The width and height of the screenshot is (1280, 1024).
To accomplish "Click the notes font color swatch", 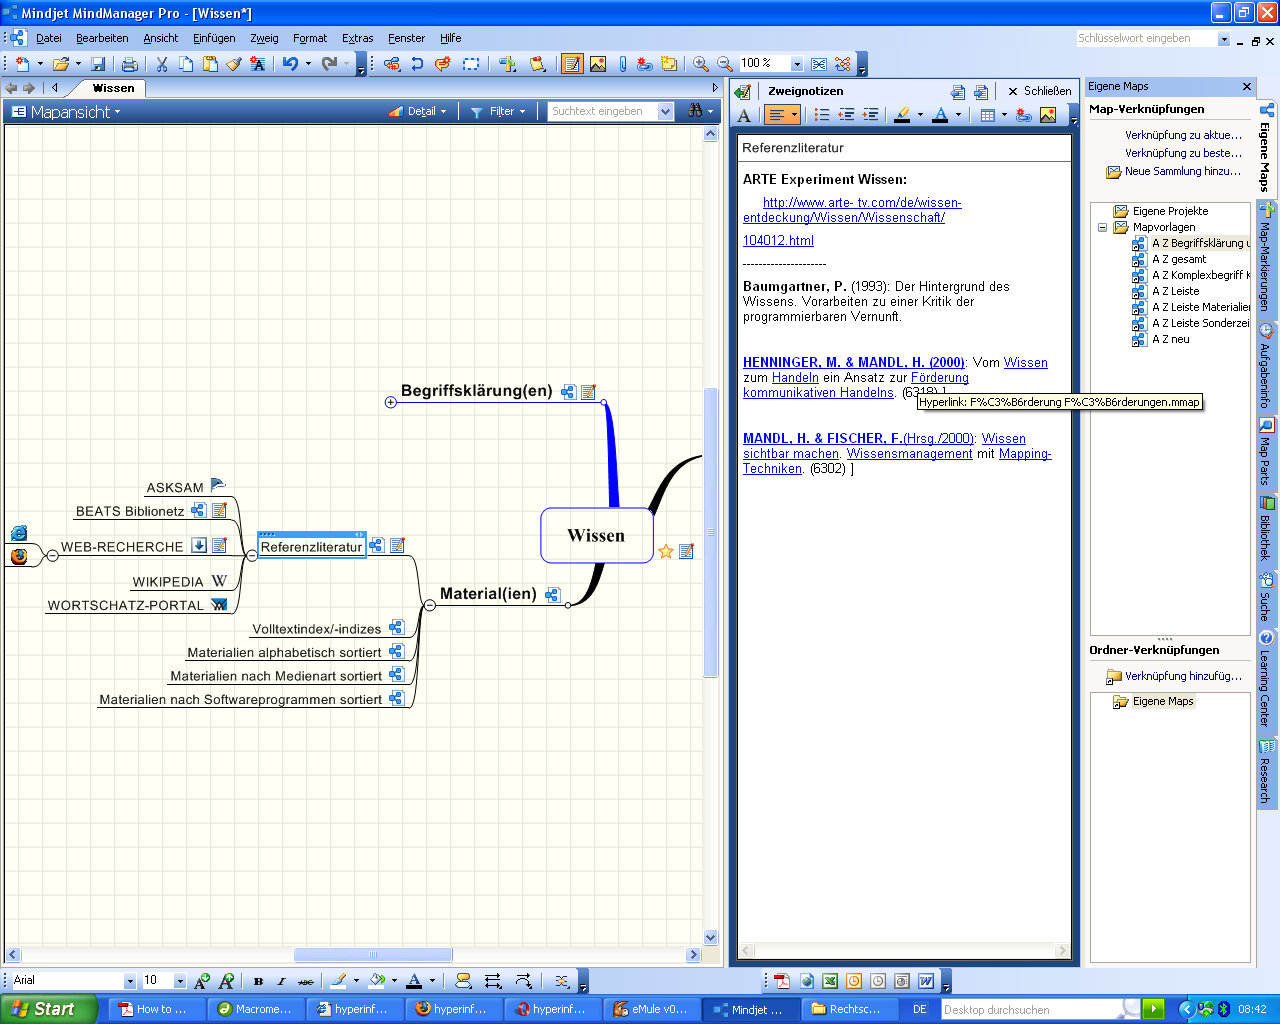I will pos(940,115).
